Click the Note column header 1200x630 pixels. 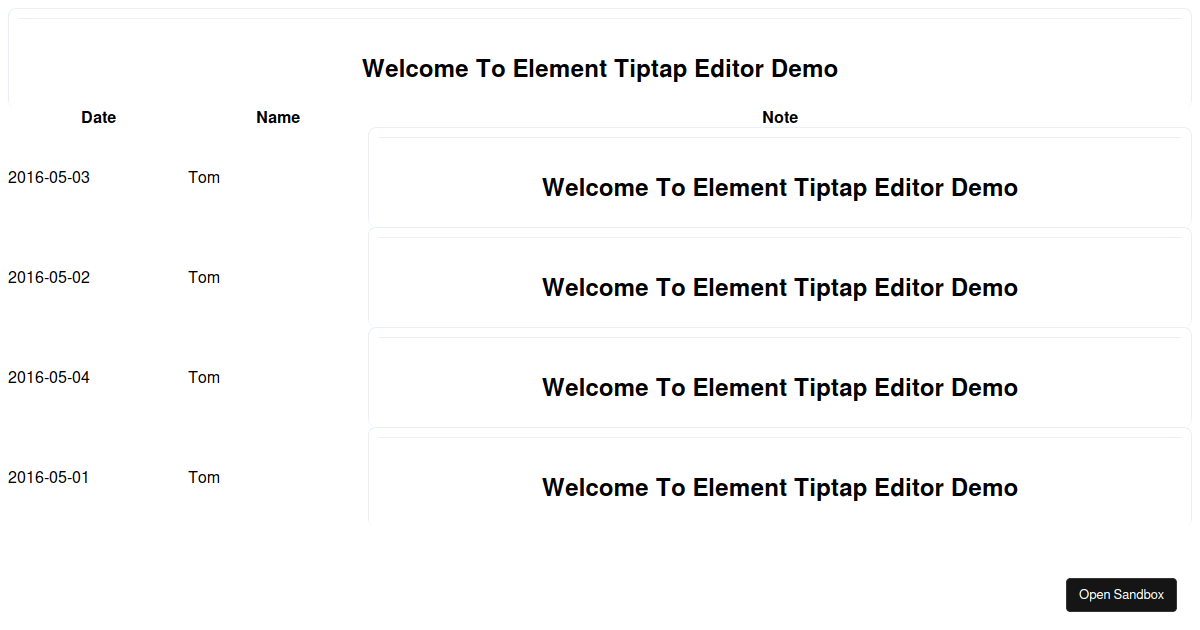tap(780, 117)
